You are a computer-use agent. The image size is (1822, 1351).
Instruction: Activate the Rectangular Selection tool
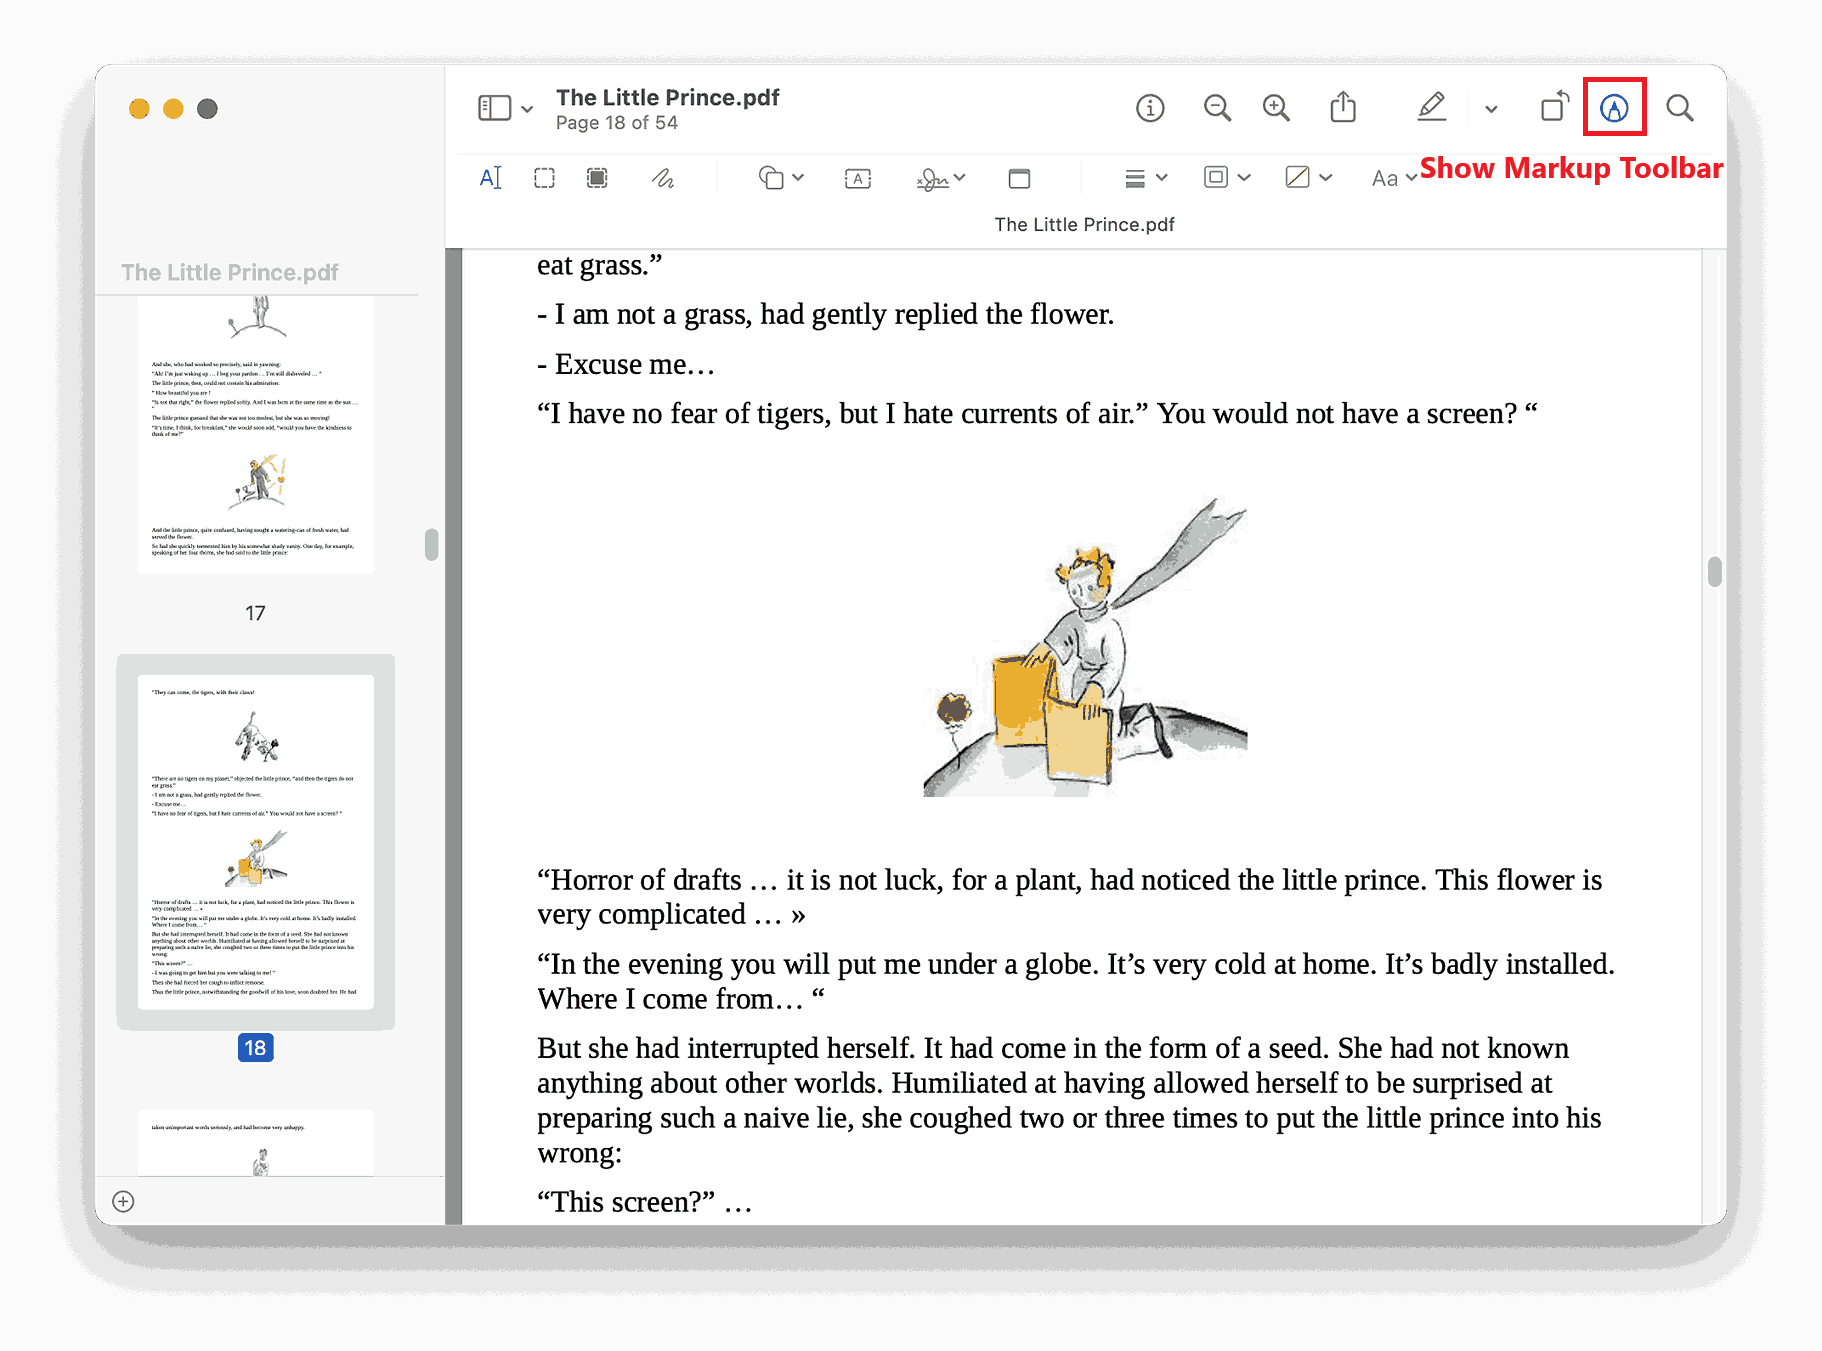tap(544, 177)
